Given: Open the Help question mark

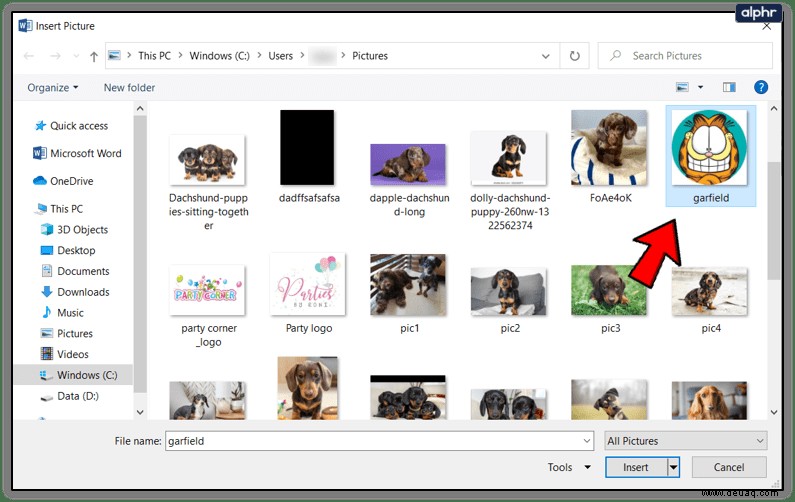Looking at the screenshot, I should click(x=761, y=87).
